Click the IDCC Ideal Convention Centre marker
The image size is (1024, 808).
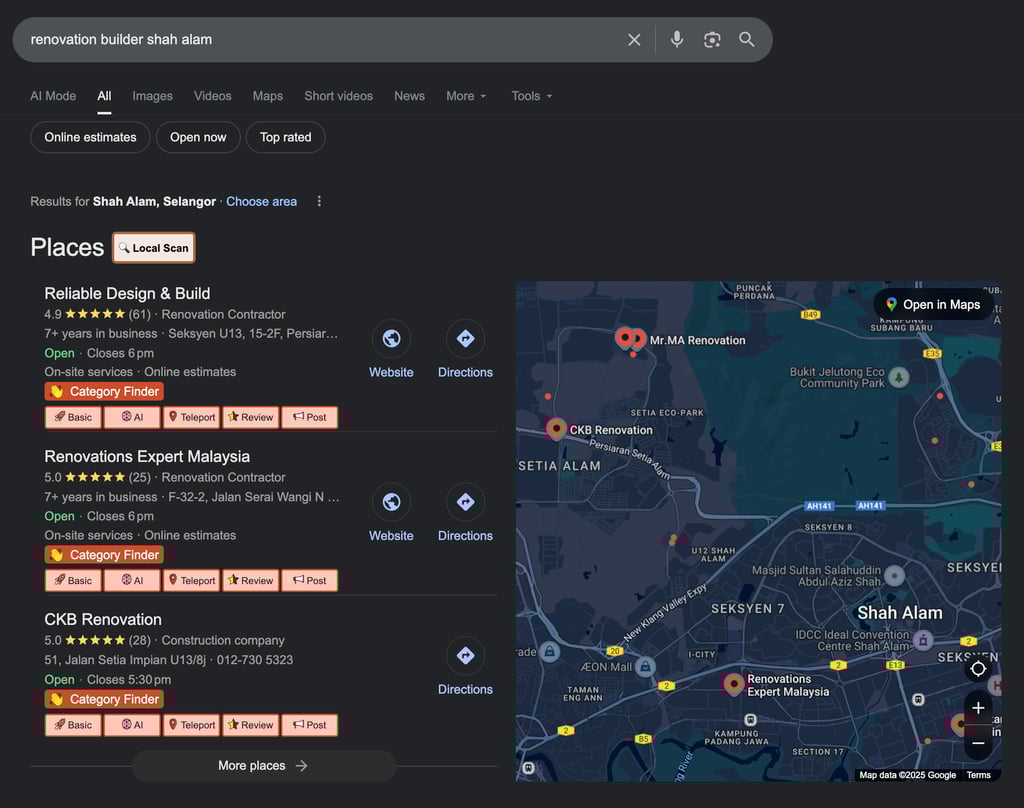click(x=923, y=640)
